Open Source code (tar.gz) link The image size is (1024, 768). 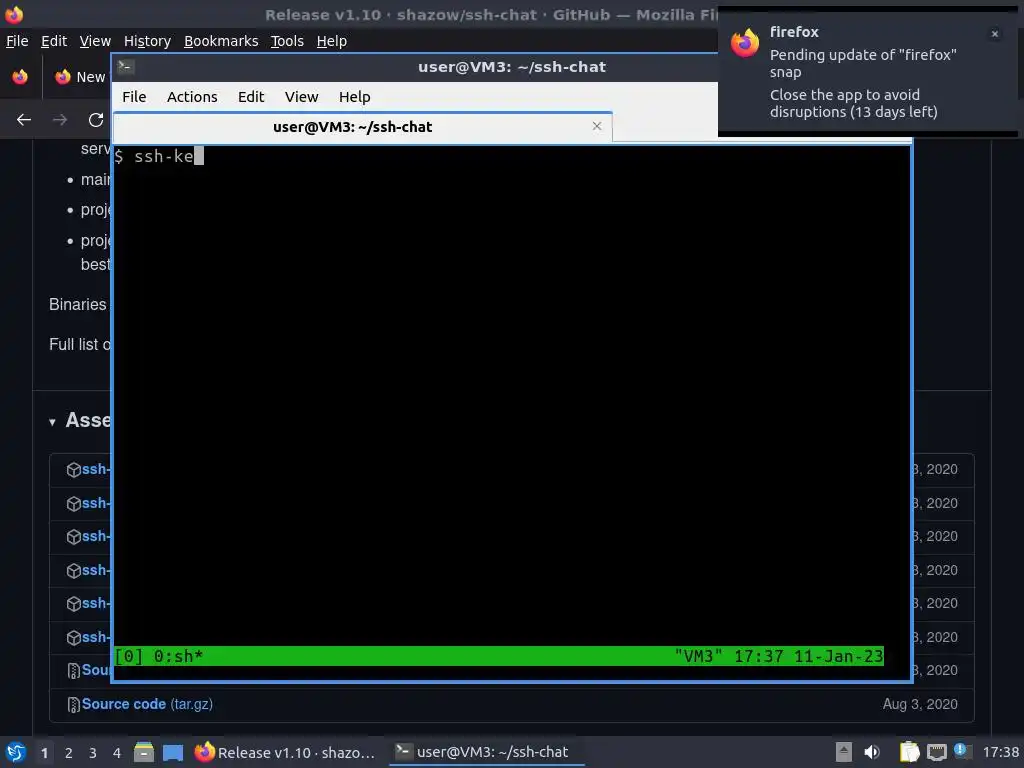147,704
